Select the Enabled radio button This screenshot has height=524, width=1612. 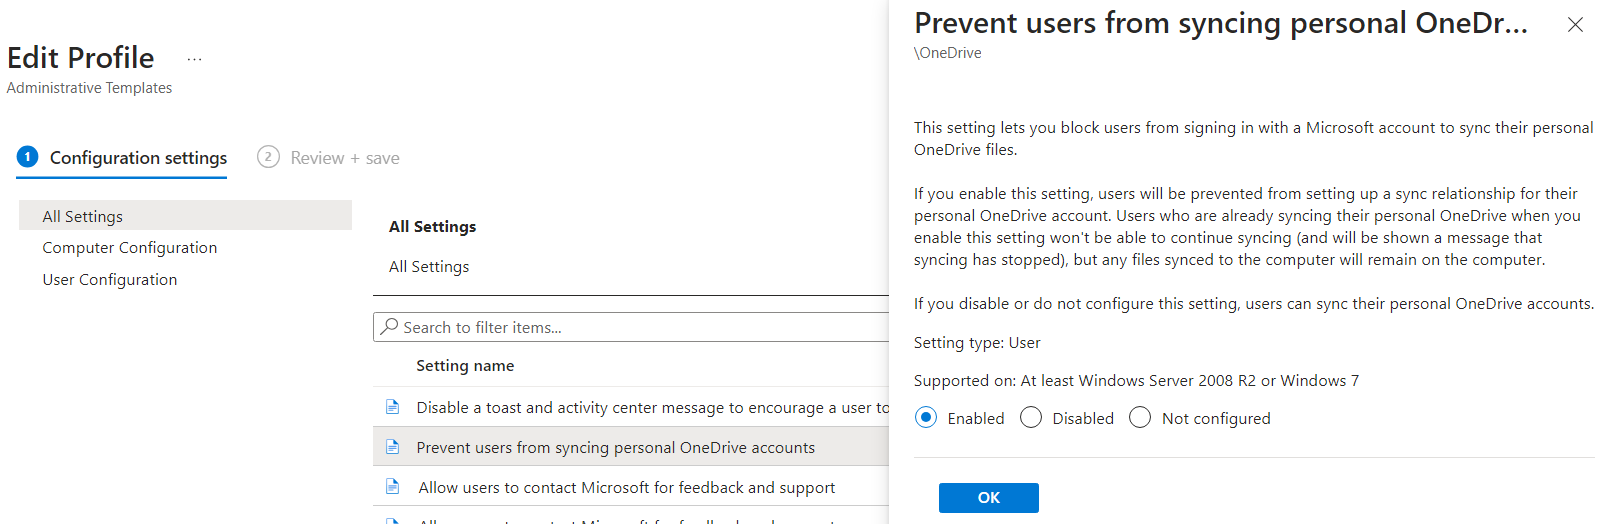[926, 418]
